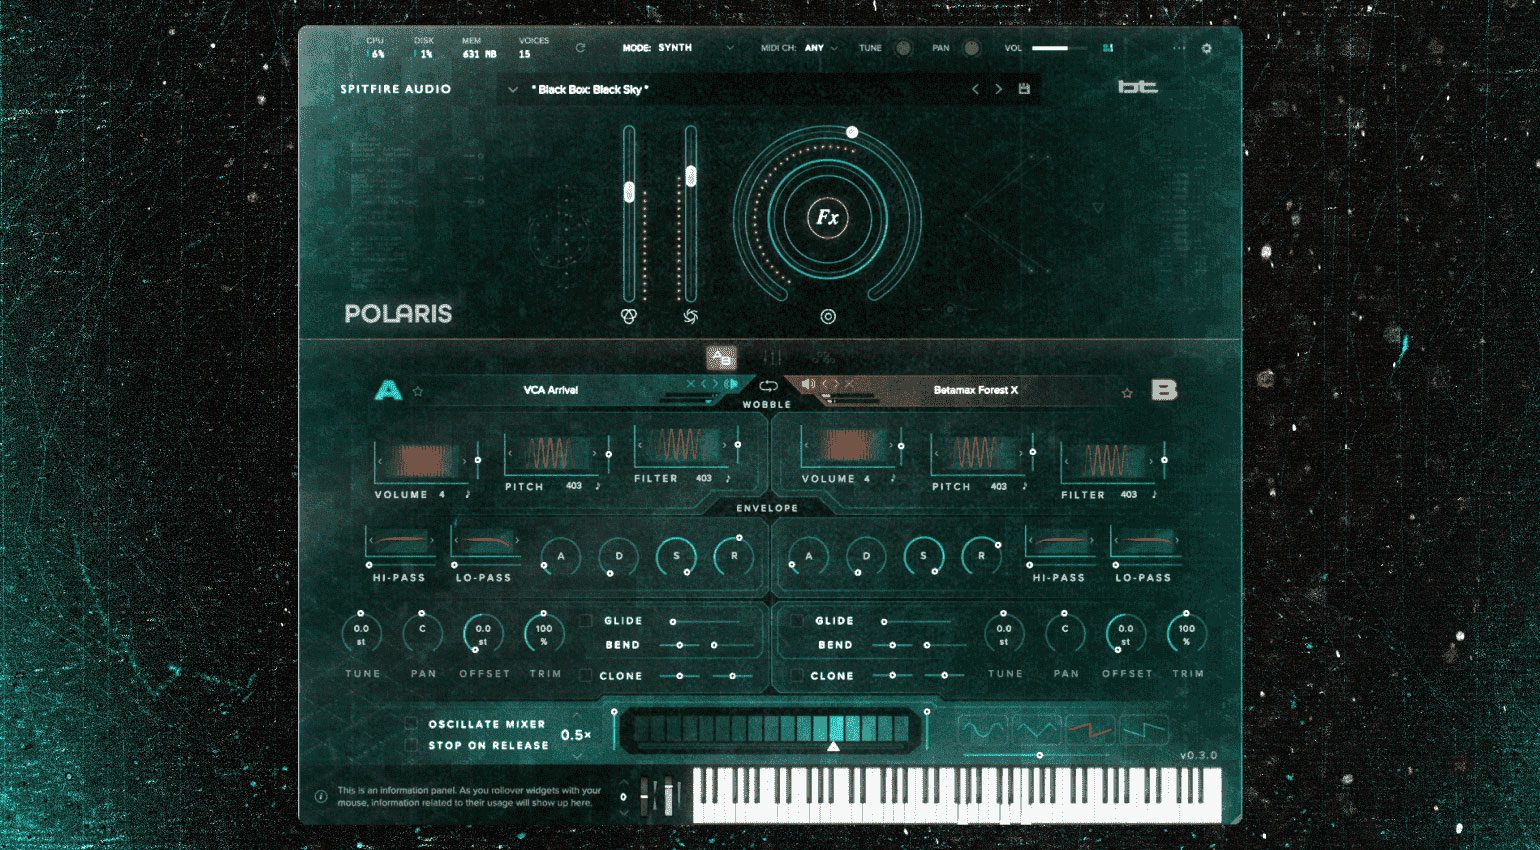Mute layer A with speaker icon
Viewport: 1540px width, 850px height.
(731, 384)
